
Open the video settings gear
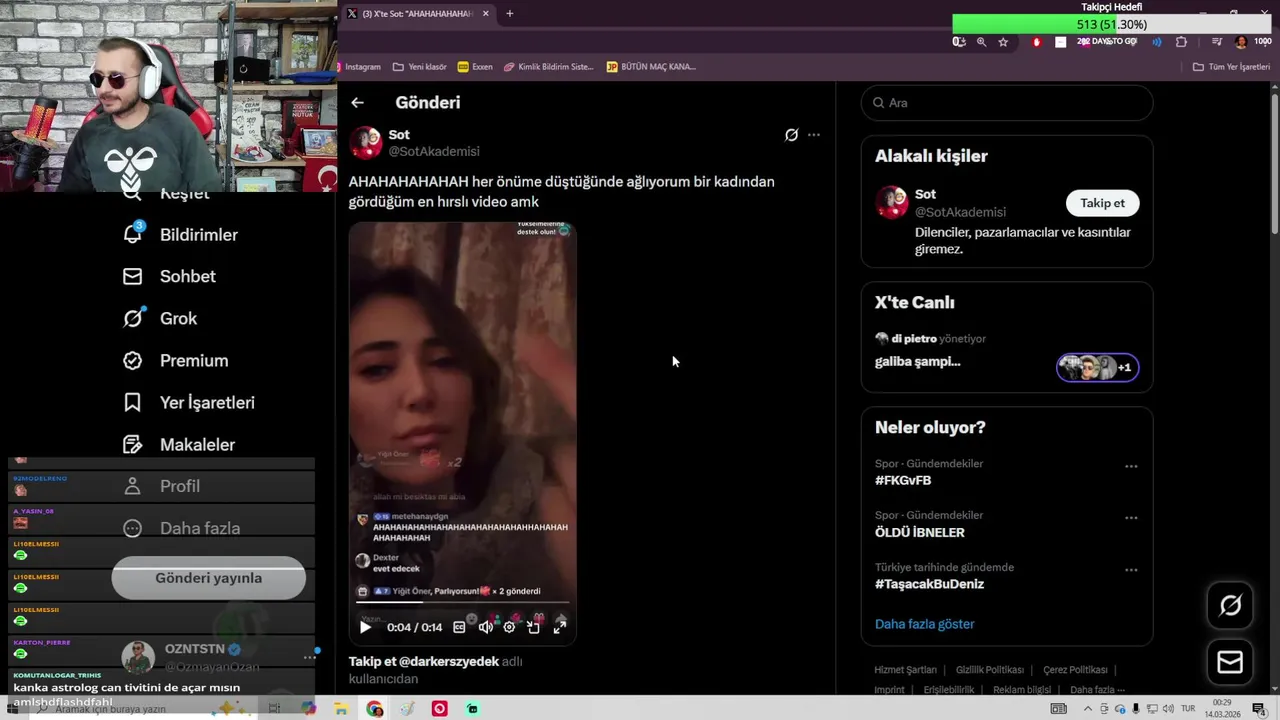[x=509, y=627]
